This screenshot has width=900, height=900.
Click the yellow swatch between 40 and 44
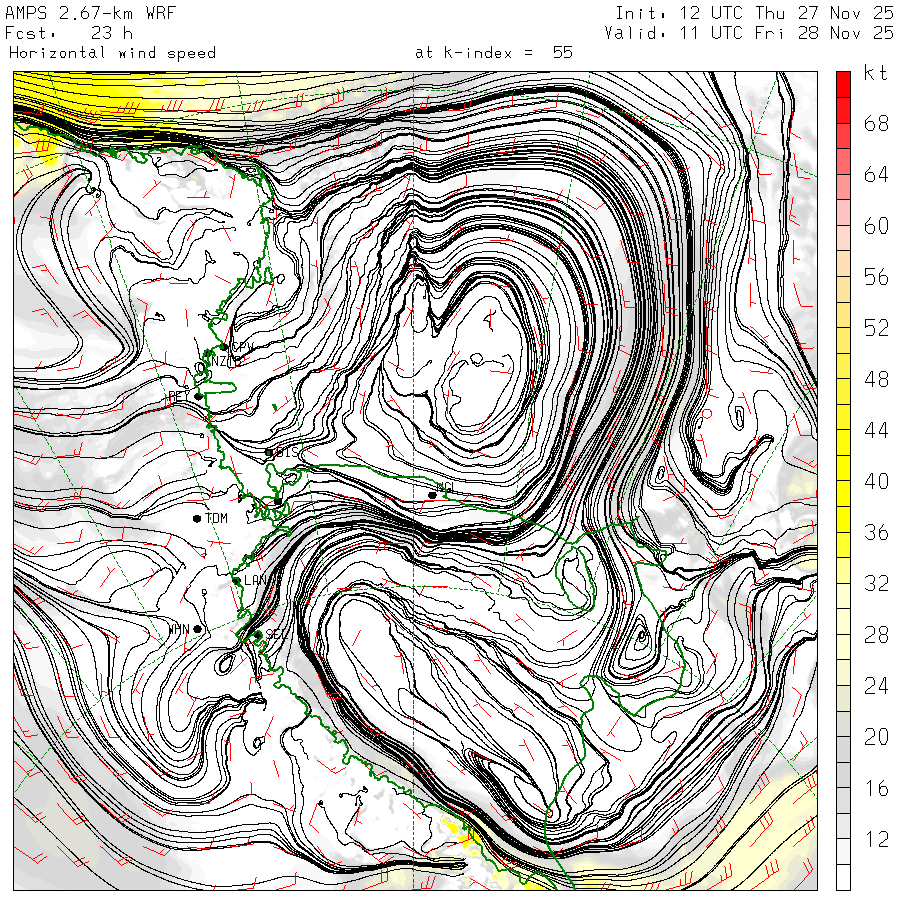[x=843, y=468]
